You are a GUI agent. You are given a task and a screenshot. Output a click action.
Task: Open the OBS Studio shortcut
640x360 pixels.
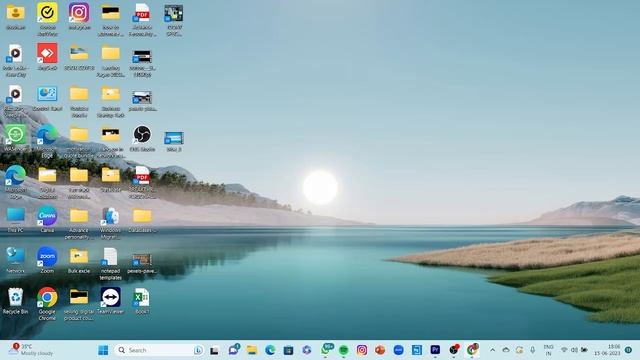pos(142,134)
